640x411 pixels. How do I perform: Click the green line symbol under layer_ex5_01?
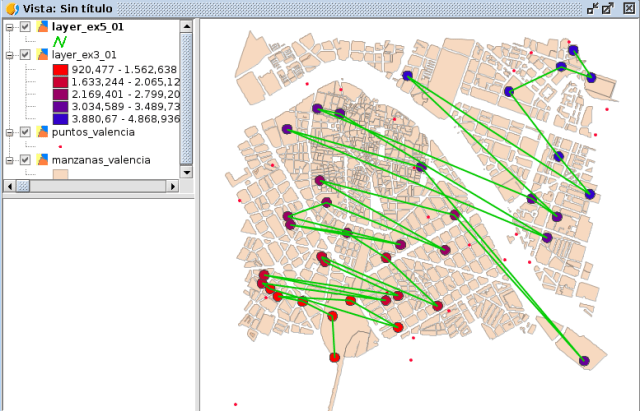click(x=59, y=42)
